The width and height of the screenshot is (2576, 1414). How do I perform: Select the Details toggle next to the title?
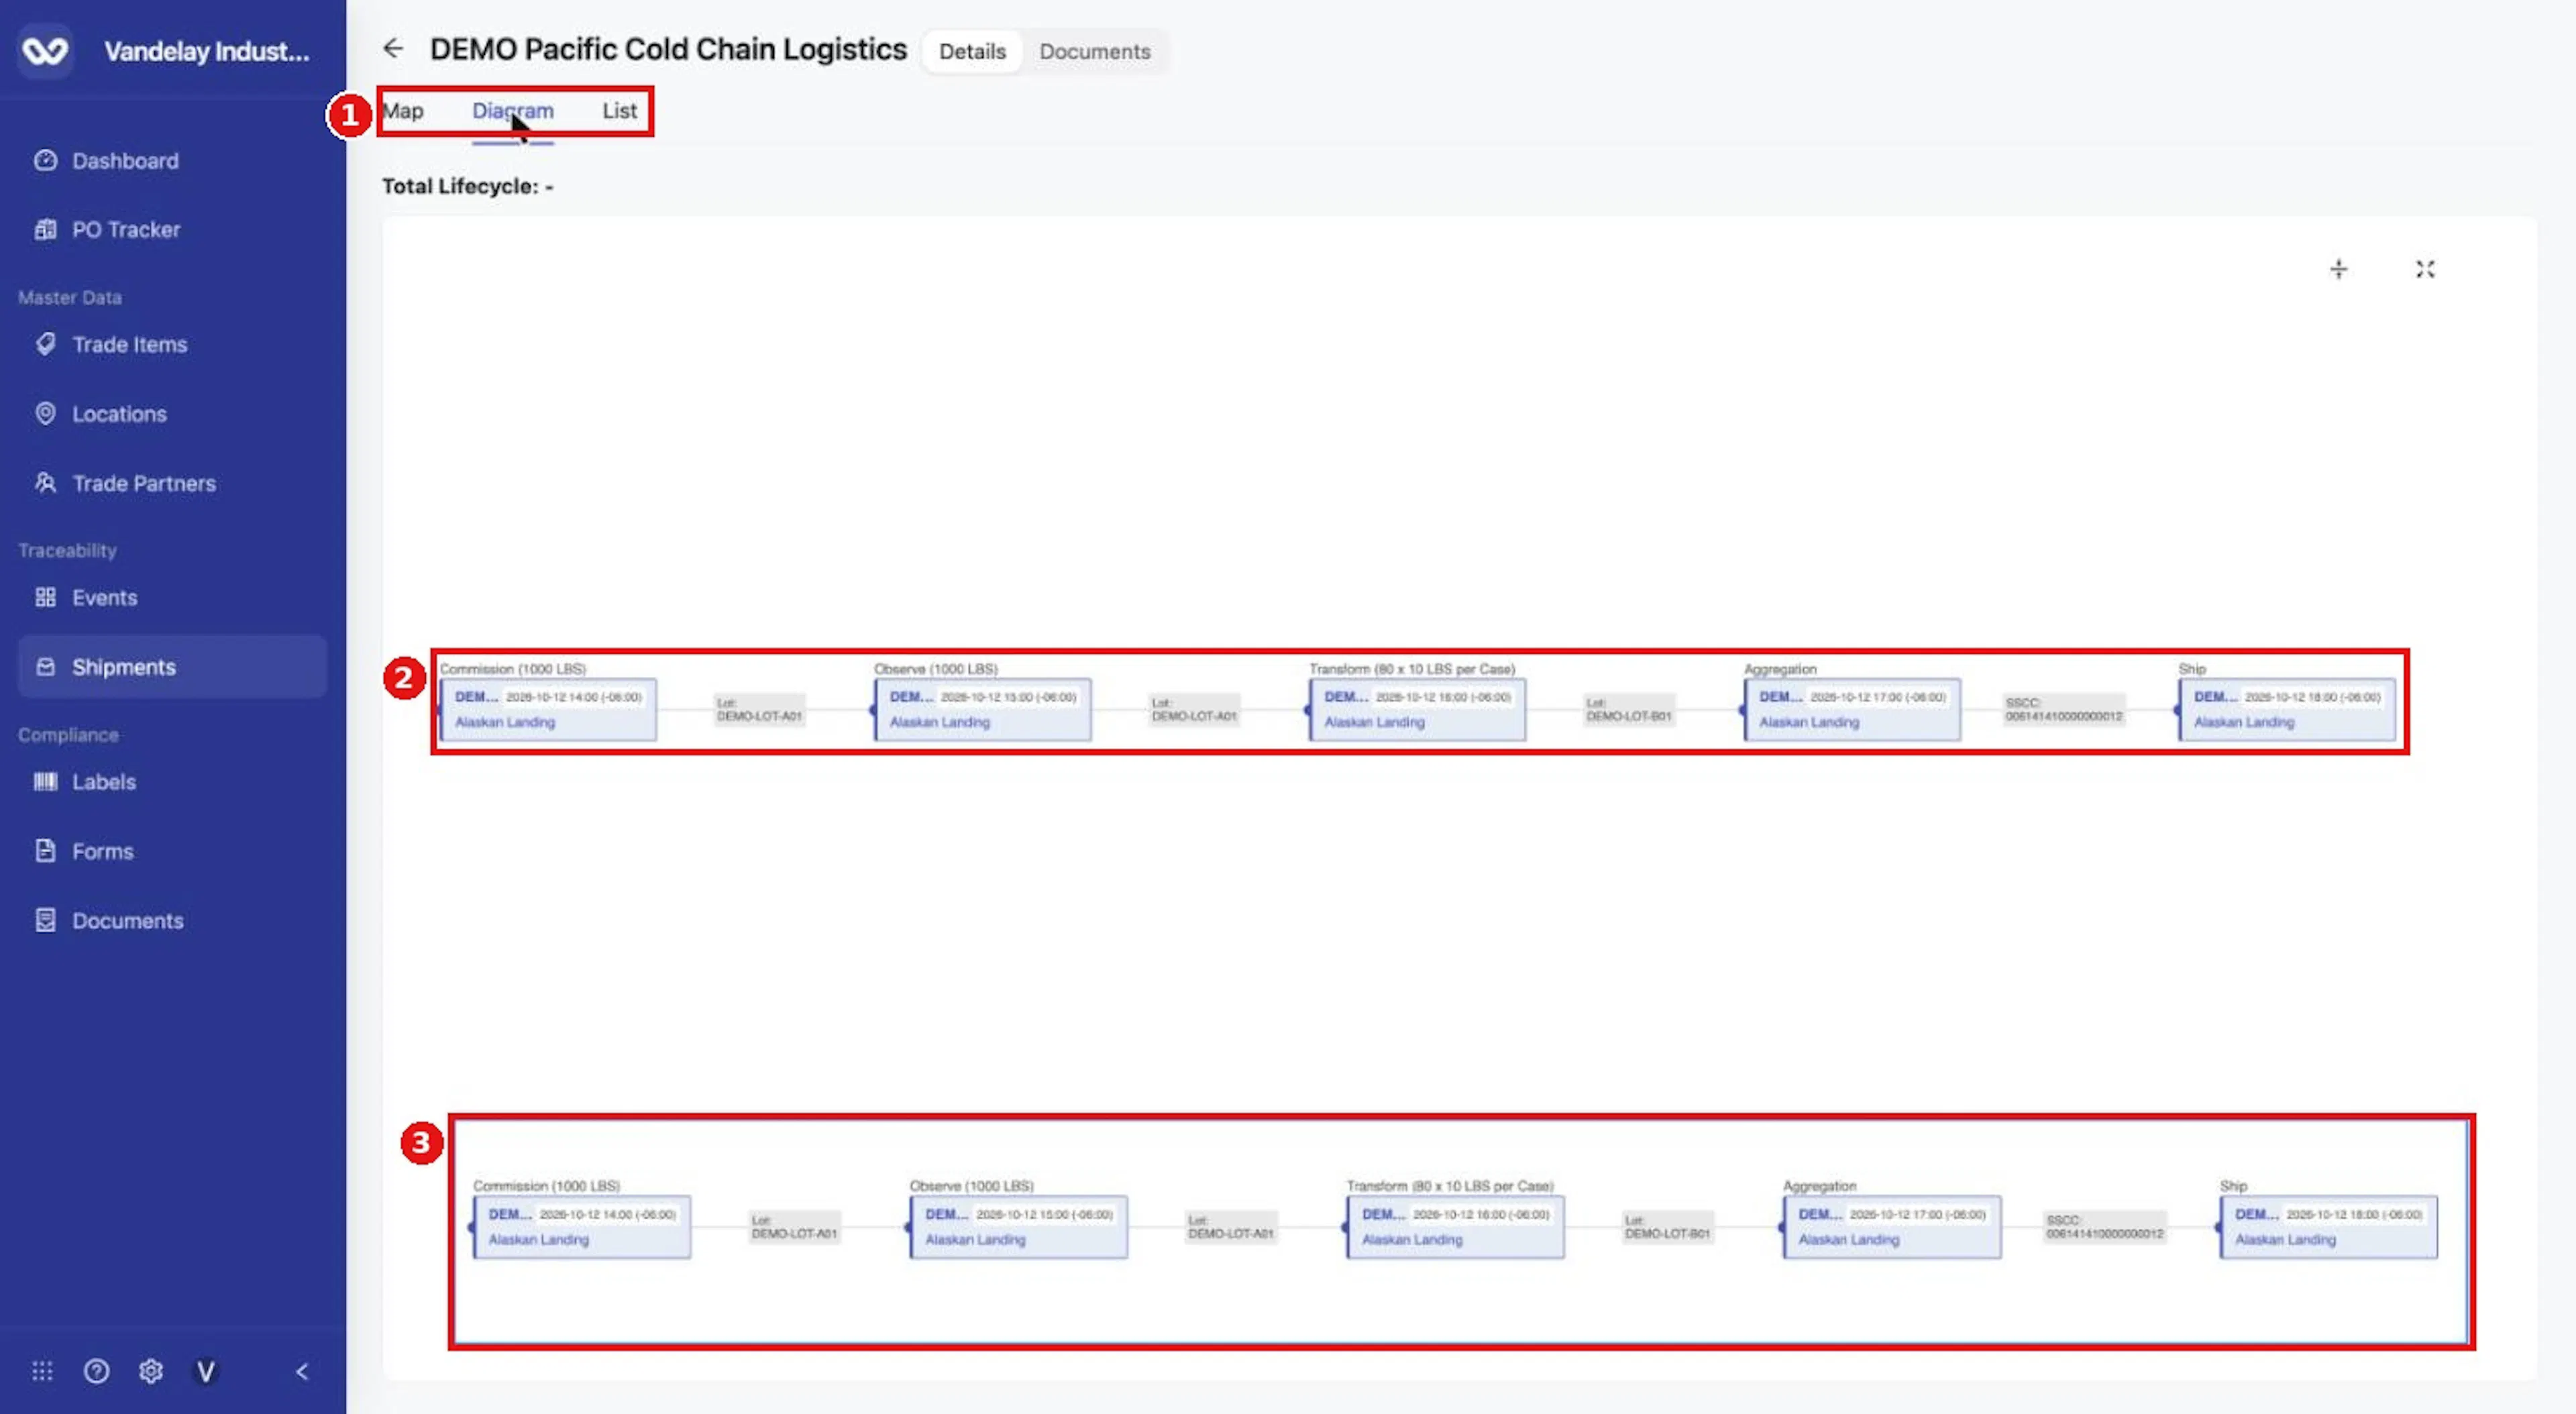pyautogui.click(x=972, y=51)
